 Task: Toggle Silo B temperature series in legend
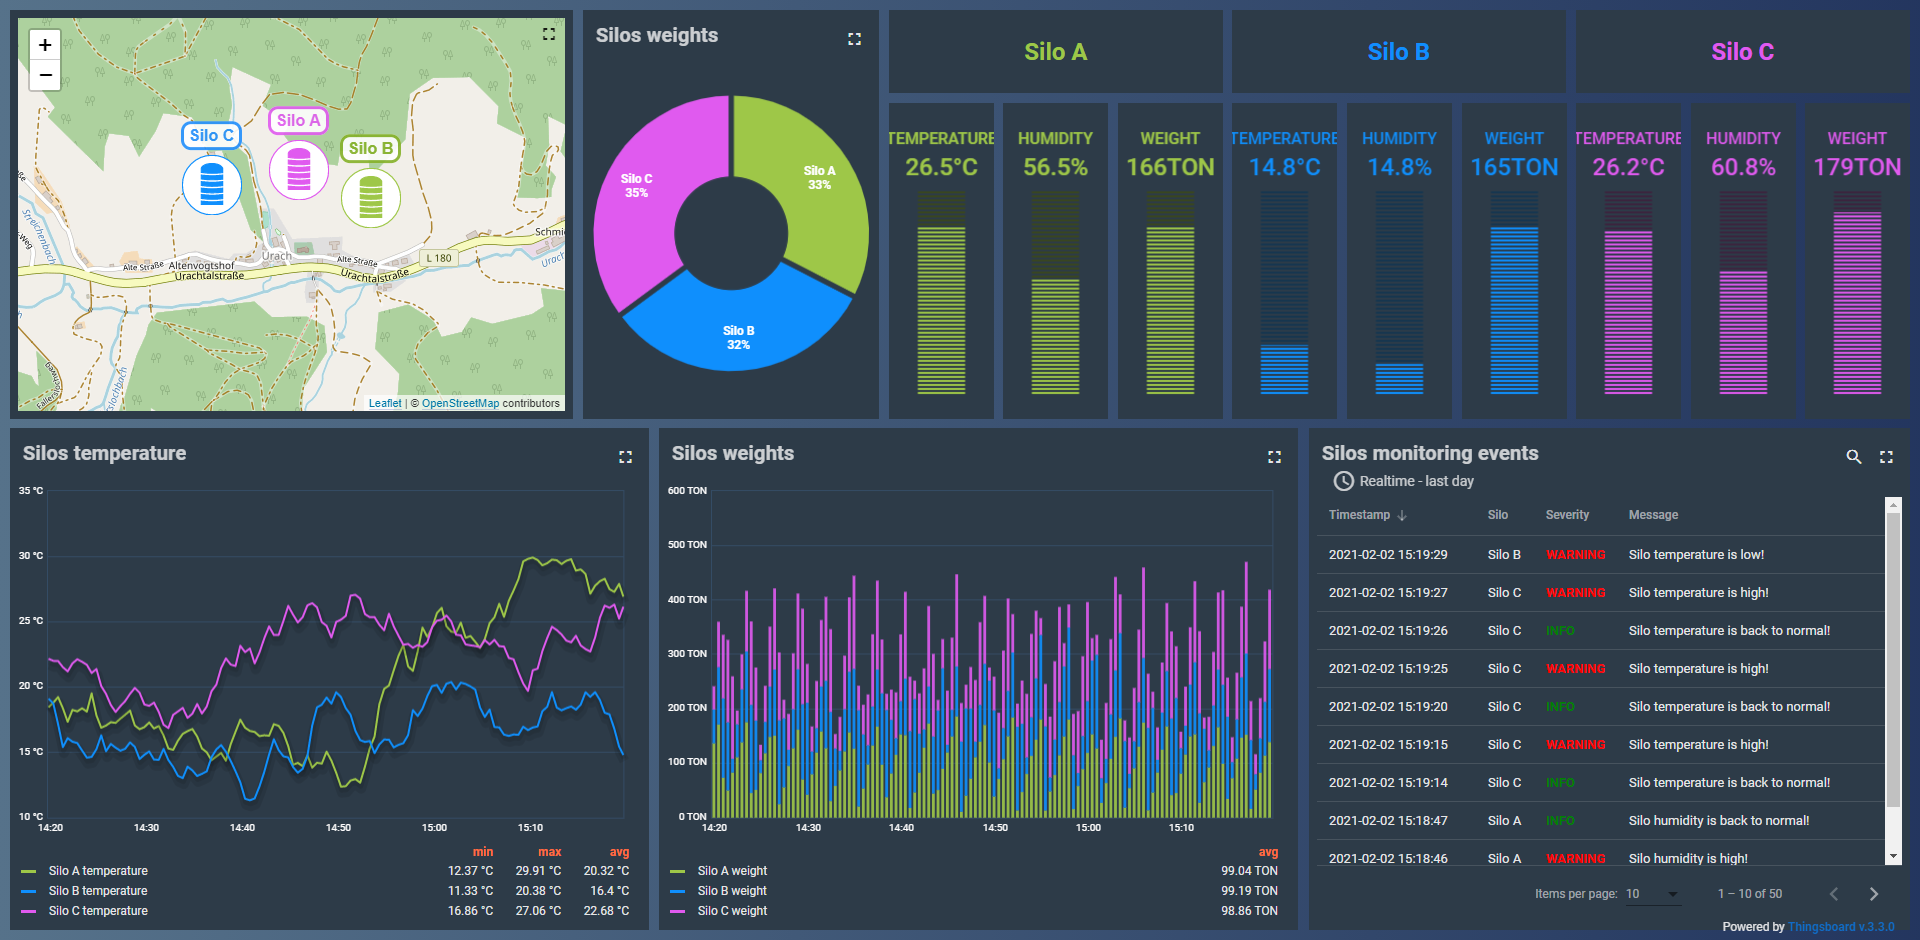(98, 891)
